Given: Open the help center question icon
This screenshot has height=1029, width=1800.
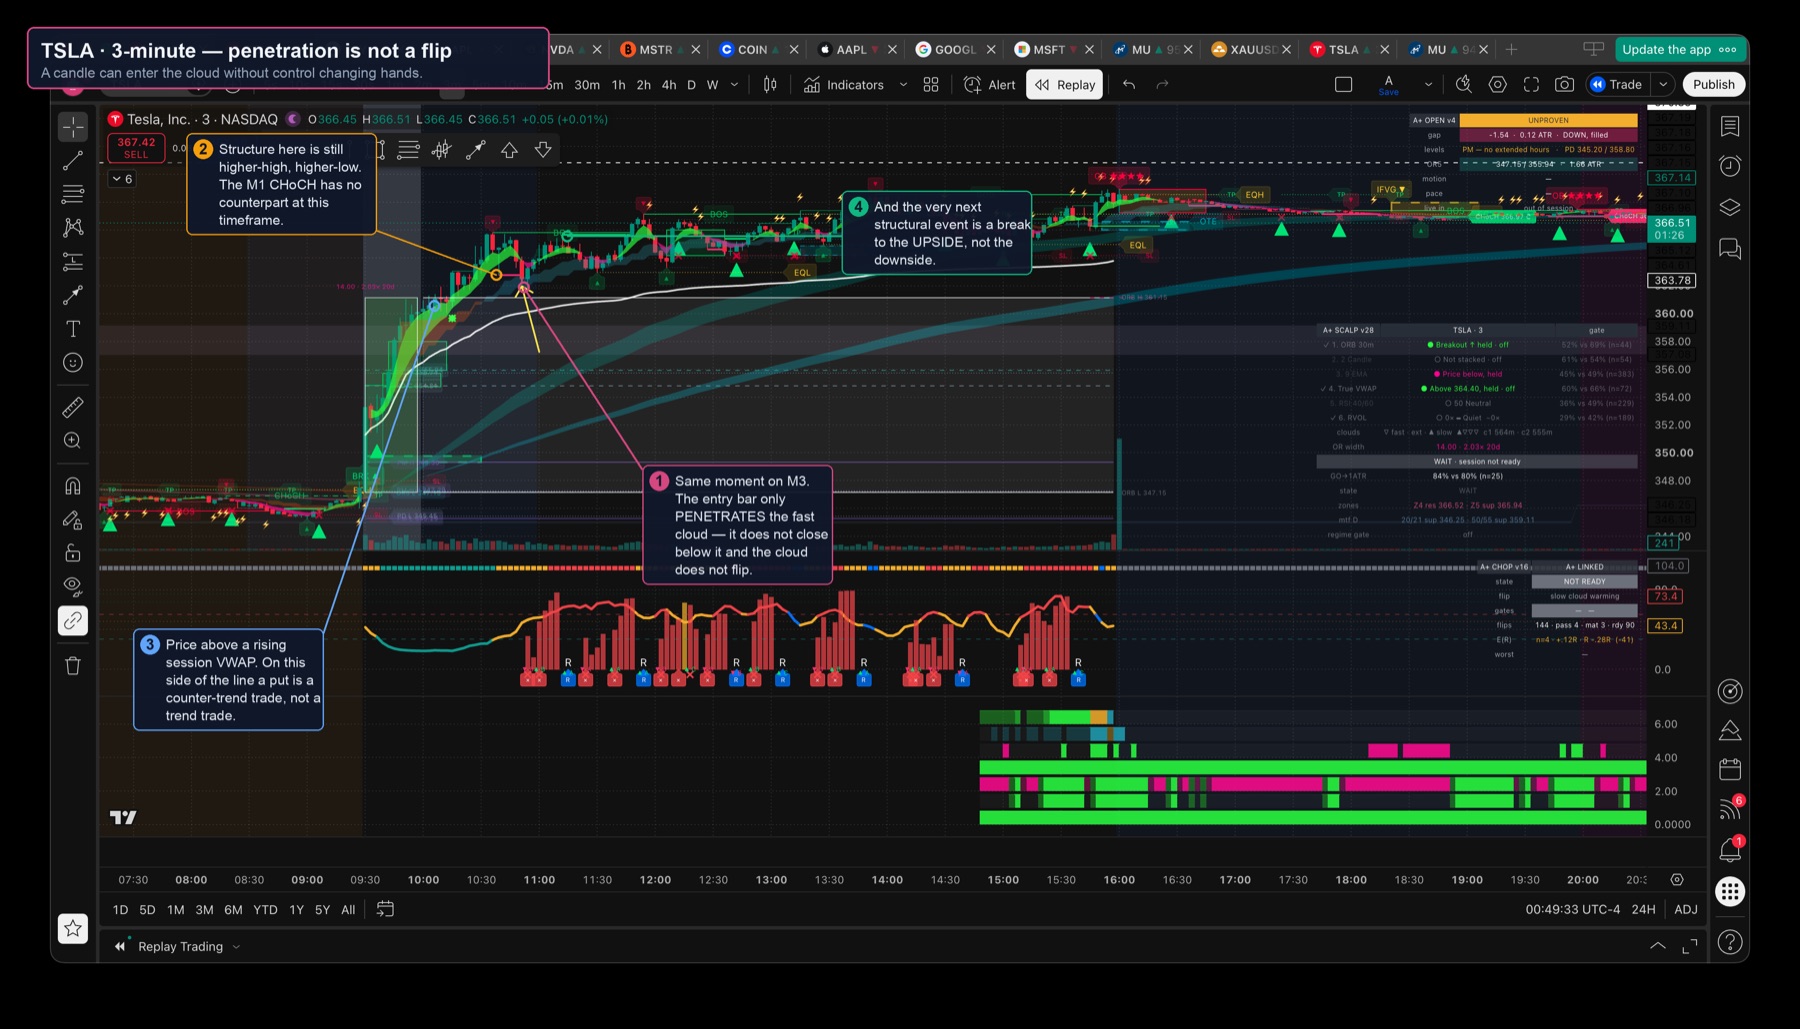Looking at the screenshot, I should [x=1731, y=942].
